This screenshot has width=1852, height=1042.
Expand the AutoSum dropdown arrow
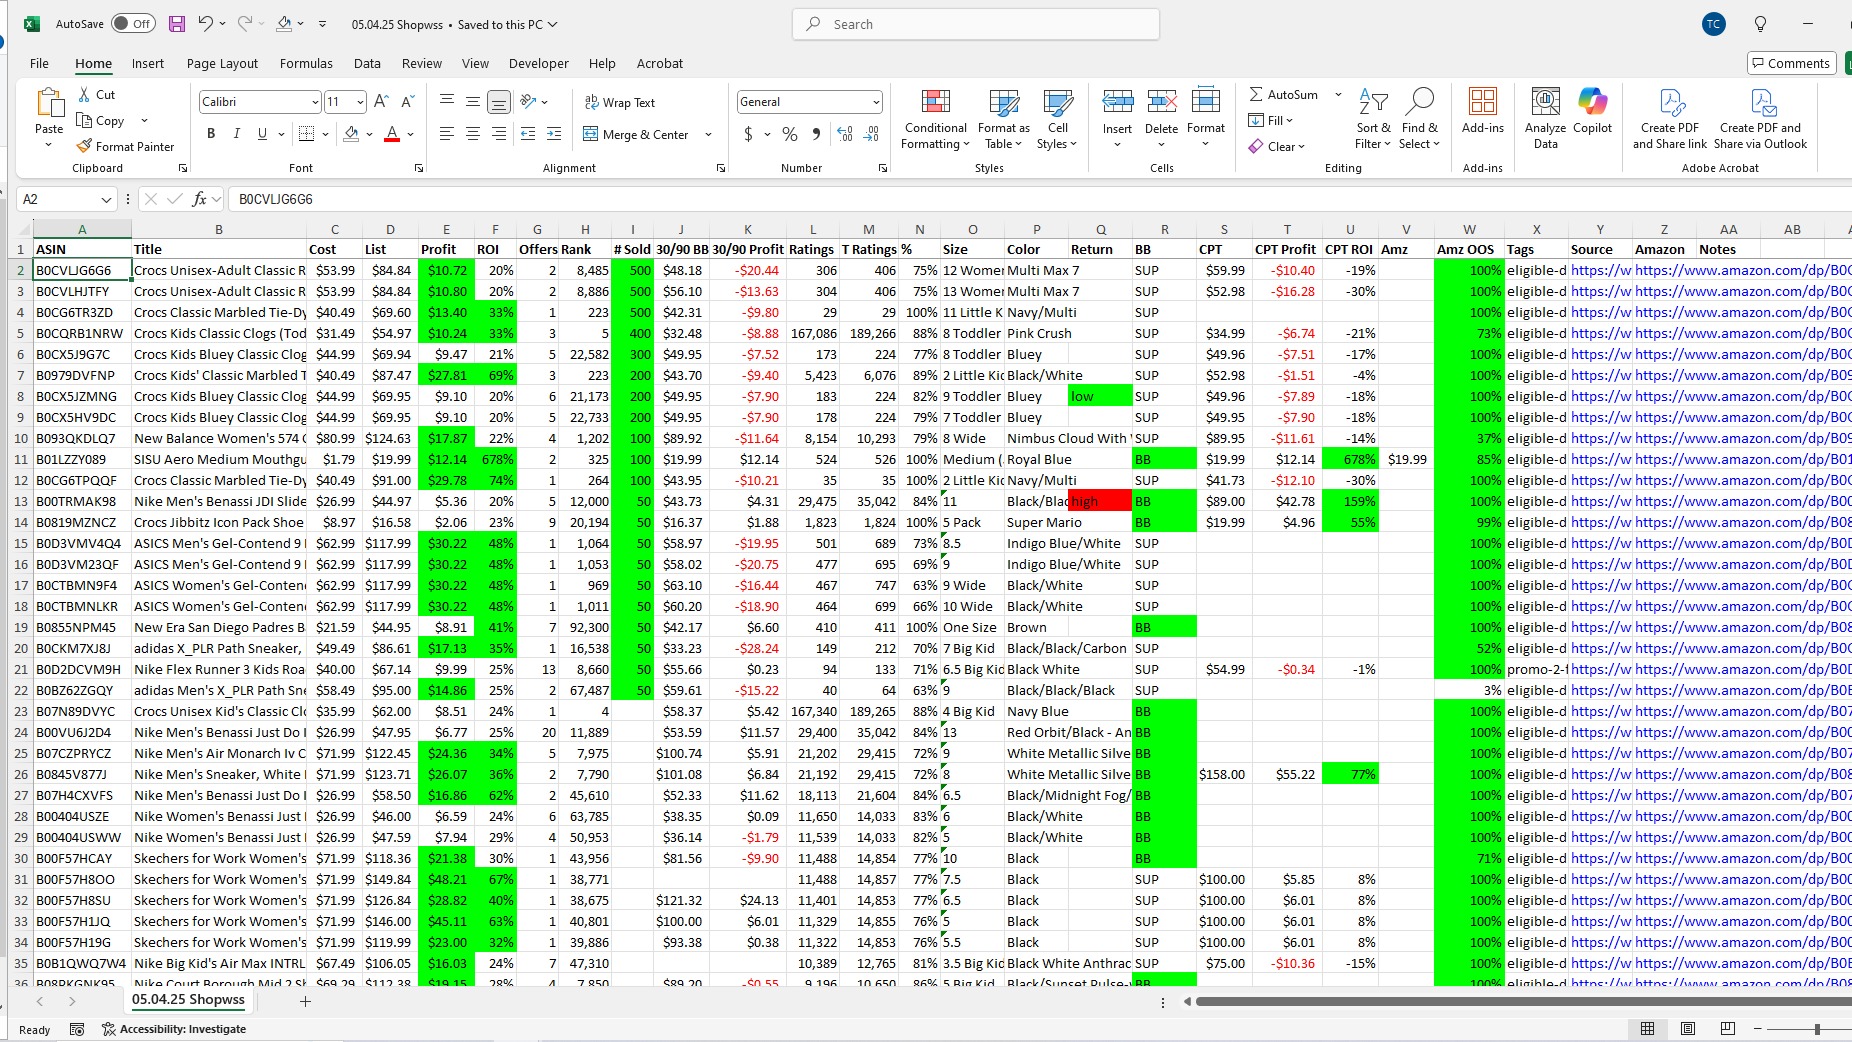point(1338,94)
